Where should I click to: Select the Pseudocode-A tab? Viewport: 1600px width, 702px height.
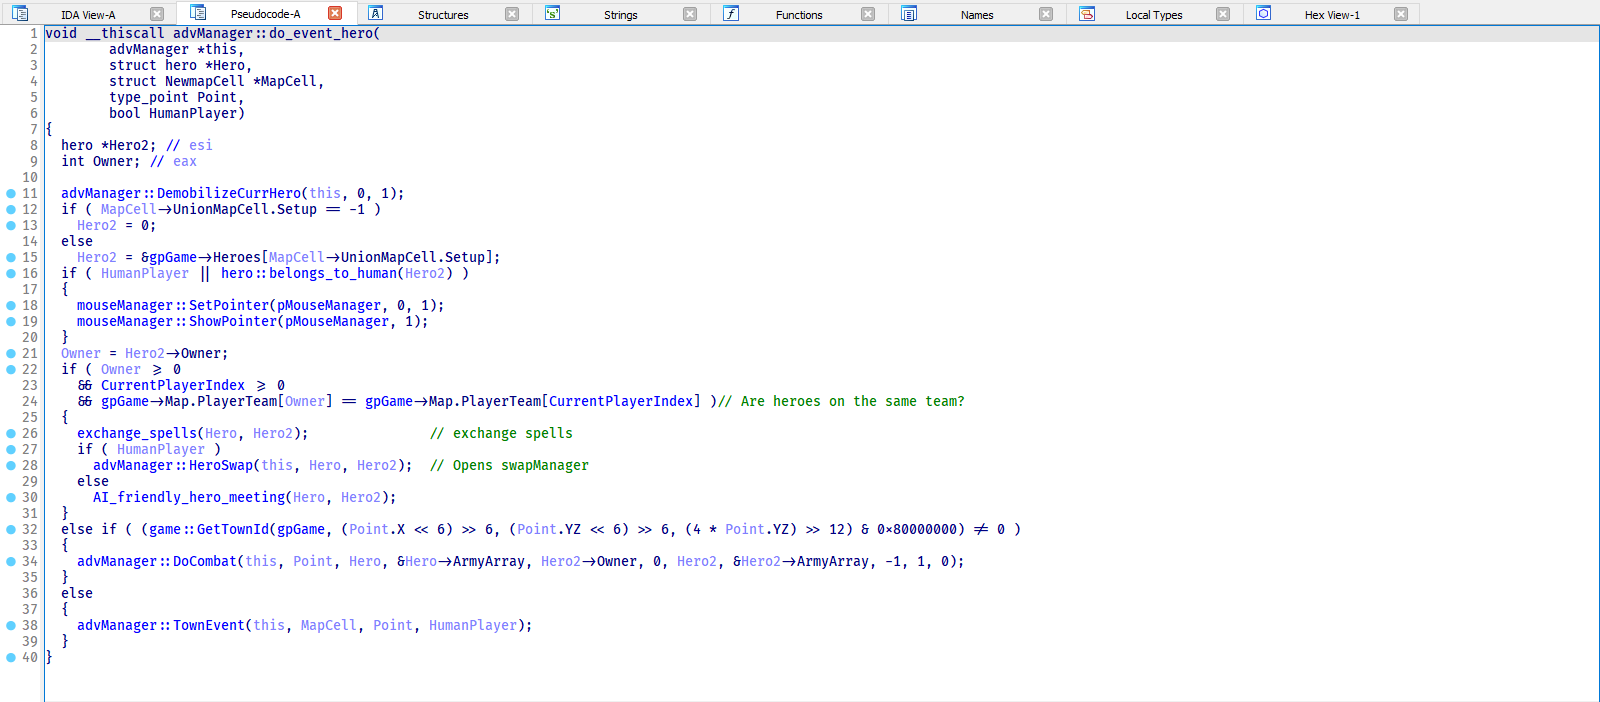click(x=265, y=14)
